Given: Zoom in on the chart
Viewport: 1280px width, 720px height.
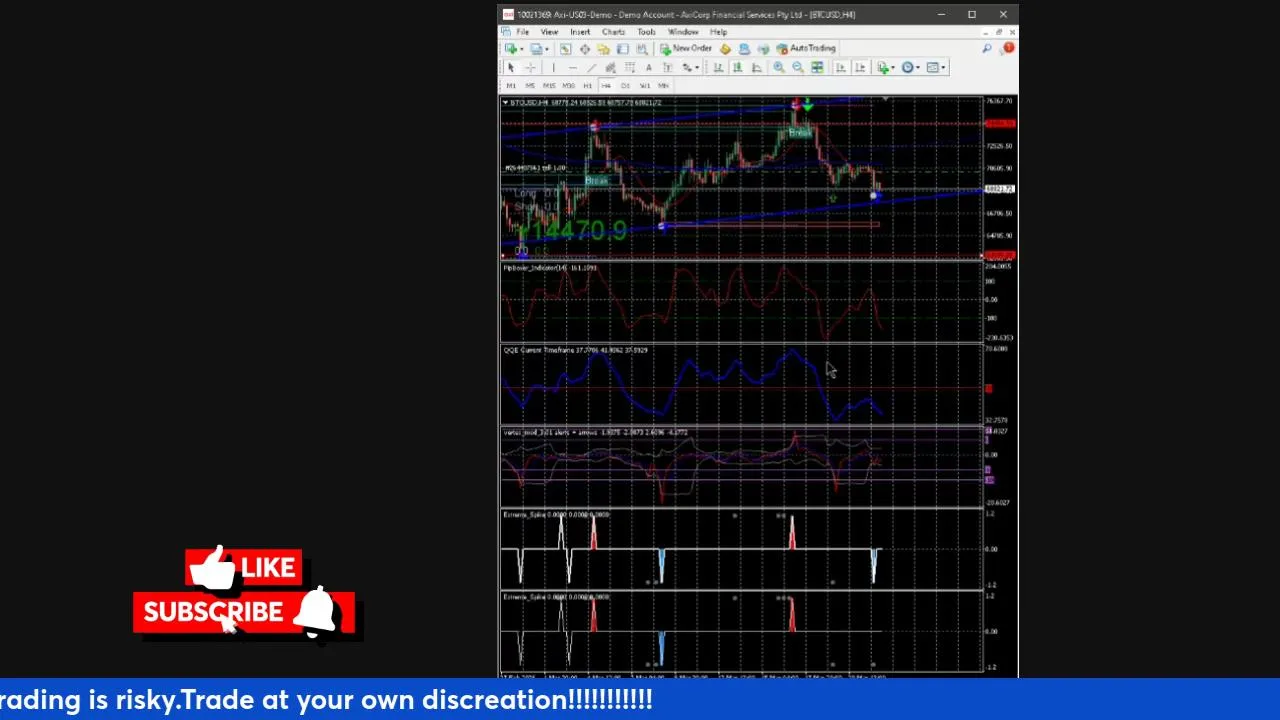Looking at the screenshot, I should [778, 67].
